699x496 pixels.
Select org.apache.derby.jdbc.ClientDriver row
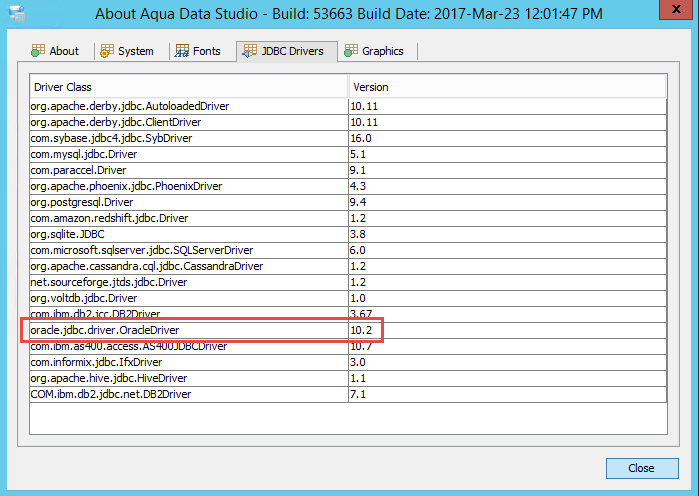click(348, 122)
